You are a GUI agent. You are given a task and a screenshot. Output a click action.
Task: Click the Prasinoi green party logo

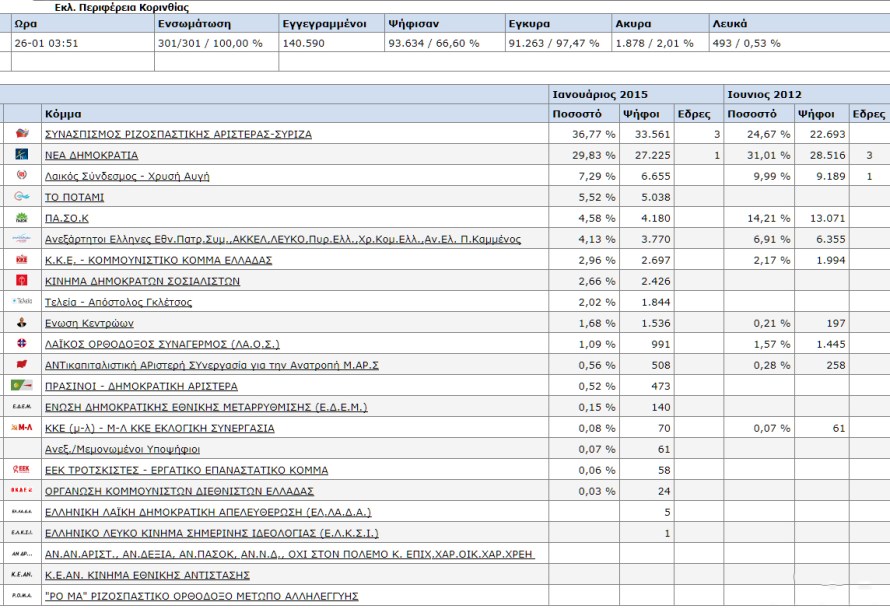(x=22, y=386)
